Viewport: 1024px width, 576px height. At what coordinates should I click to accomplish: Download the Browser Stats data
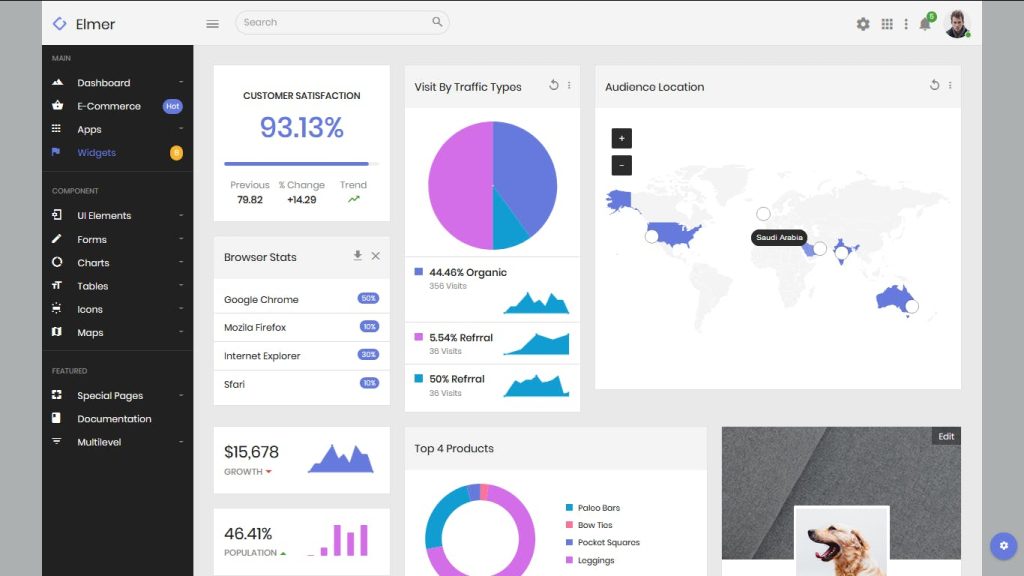coord(357,256)
